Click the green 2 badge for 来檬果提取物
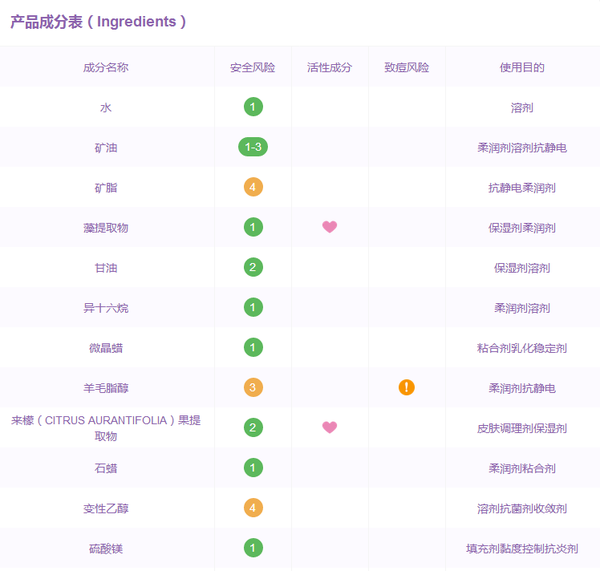 pos(253,427)
